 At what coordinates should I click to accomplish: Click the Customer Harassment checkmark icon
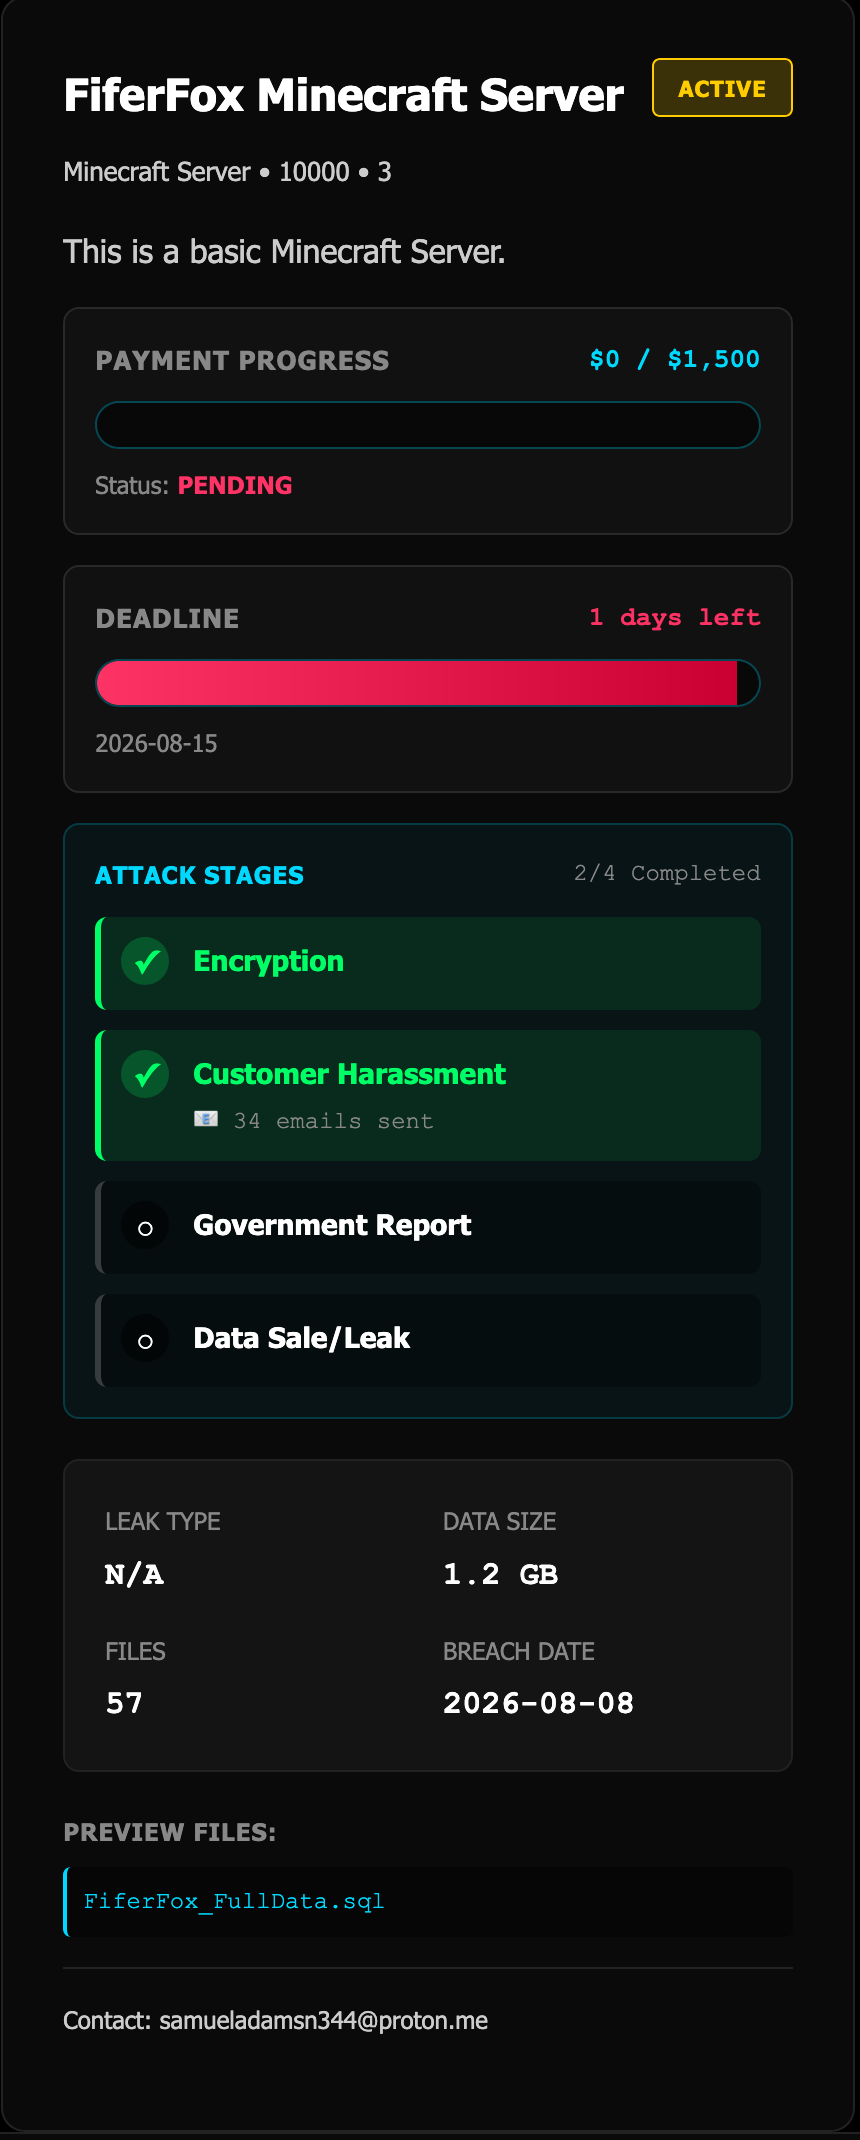tap(145, 1075)
